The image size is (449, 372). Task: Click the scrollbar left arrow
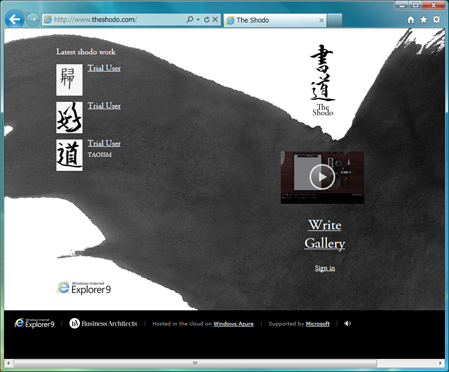click(x=9, y=363)
